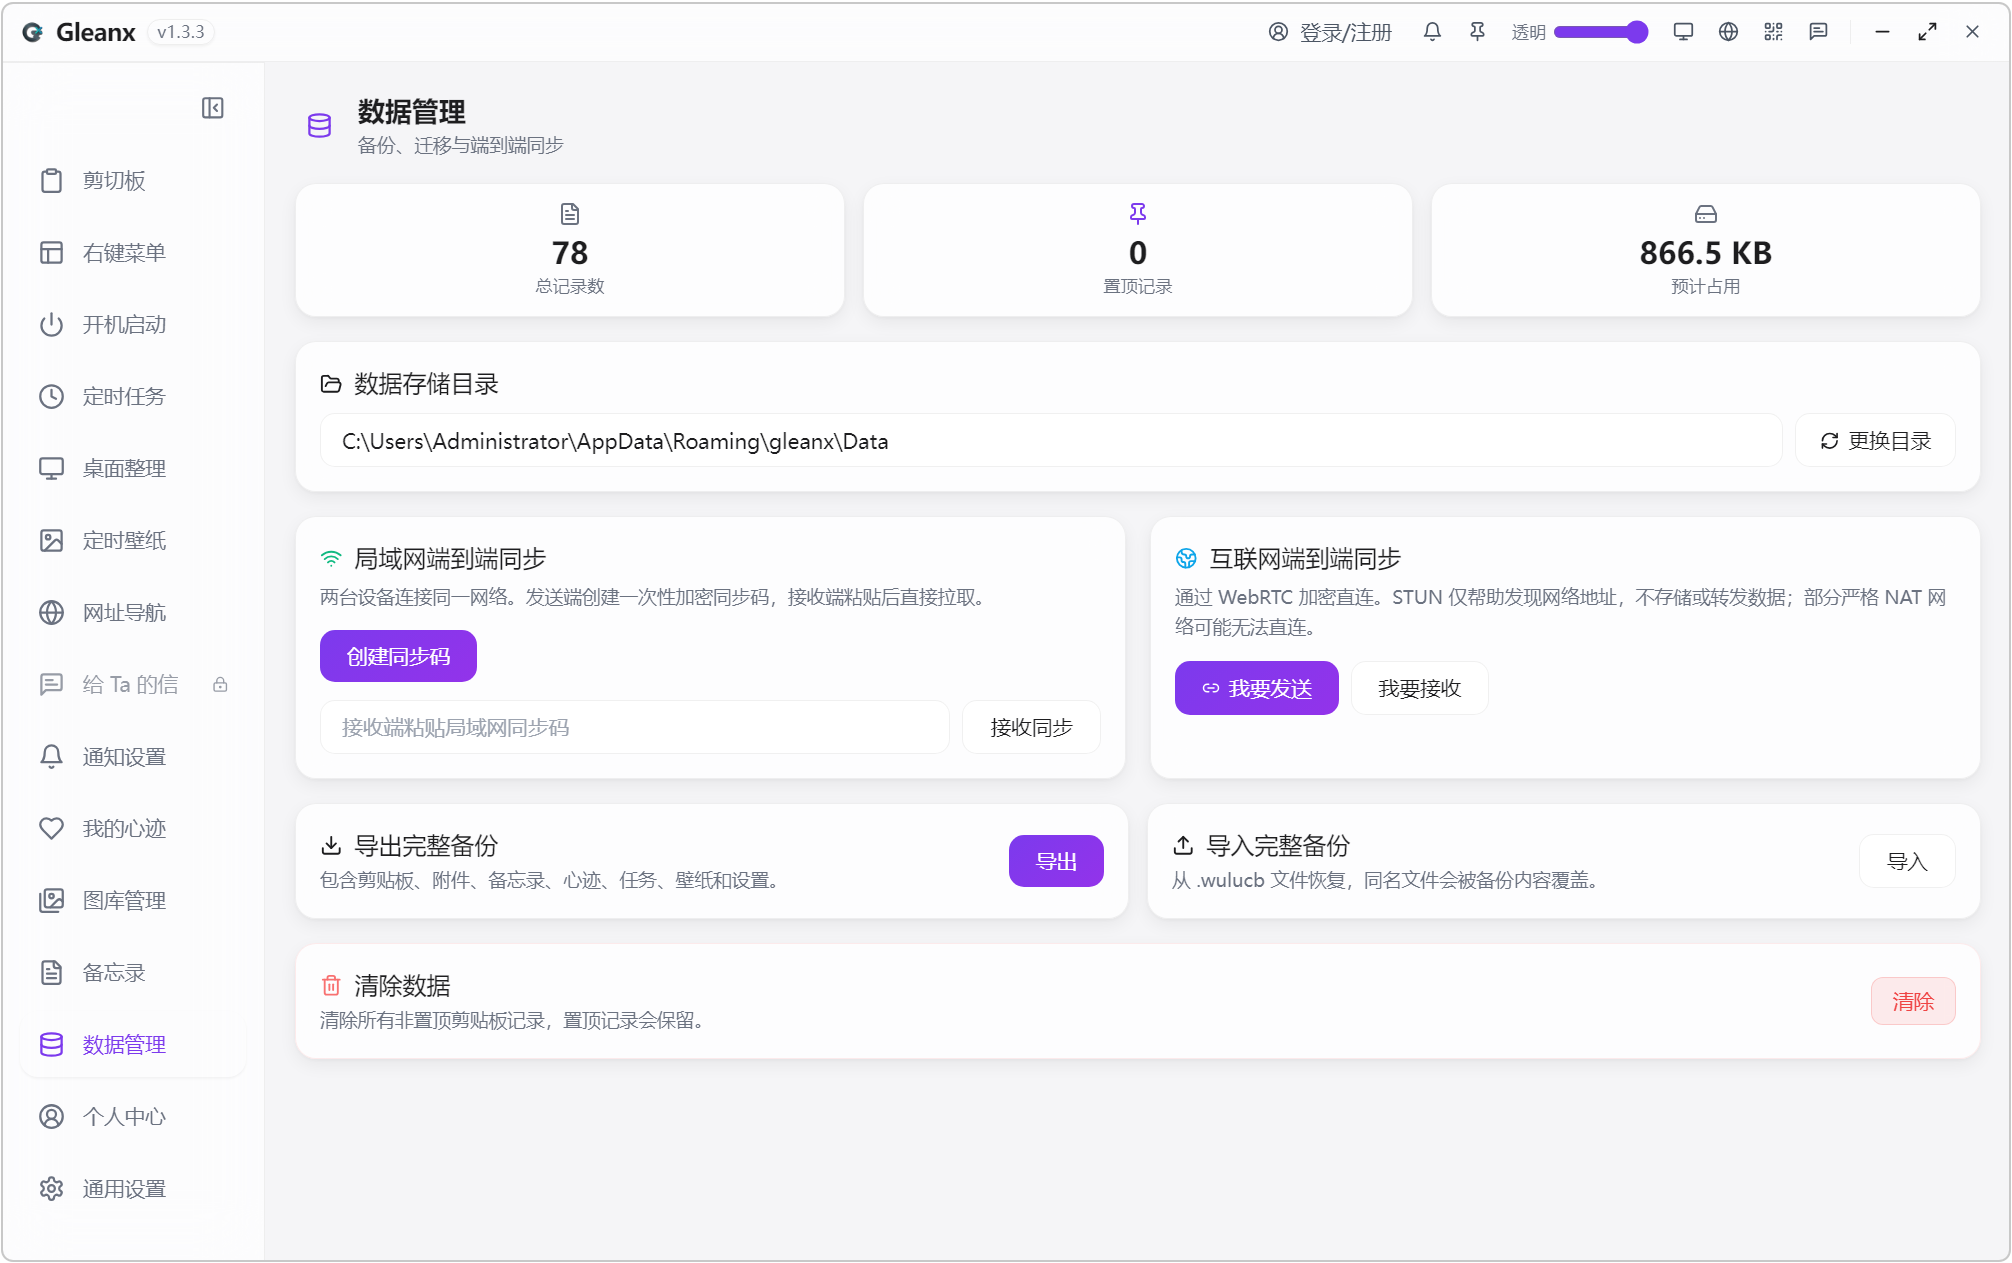This screenshot has height=1263, width=2012.
Task: Open the globe language icon
Action: click(1728, 32)
